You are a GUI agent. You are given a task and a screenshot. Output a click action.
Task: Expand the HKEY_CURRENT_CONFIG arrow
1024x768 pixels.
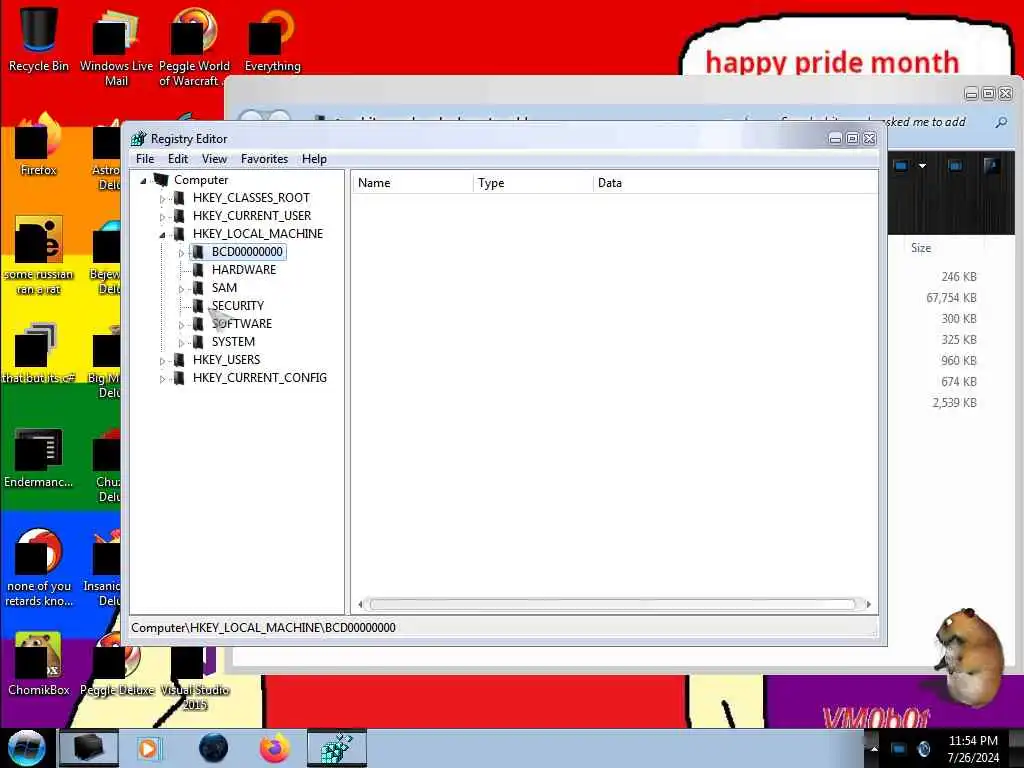pos(162,379)
